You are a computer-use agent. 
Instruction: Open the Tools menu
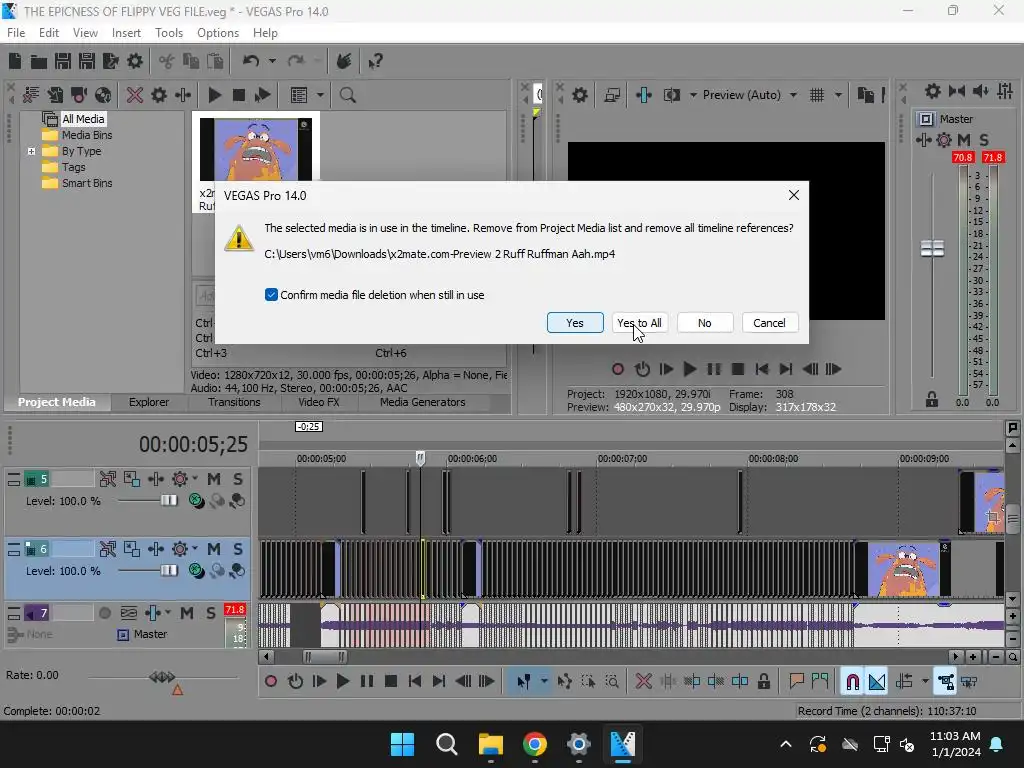click(x=169, y=33)
